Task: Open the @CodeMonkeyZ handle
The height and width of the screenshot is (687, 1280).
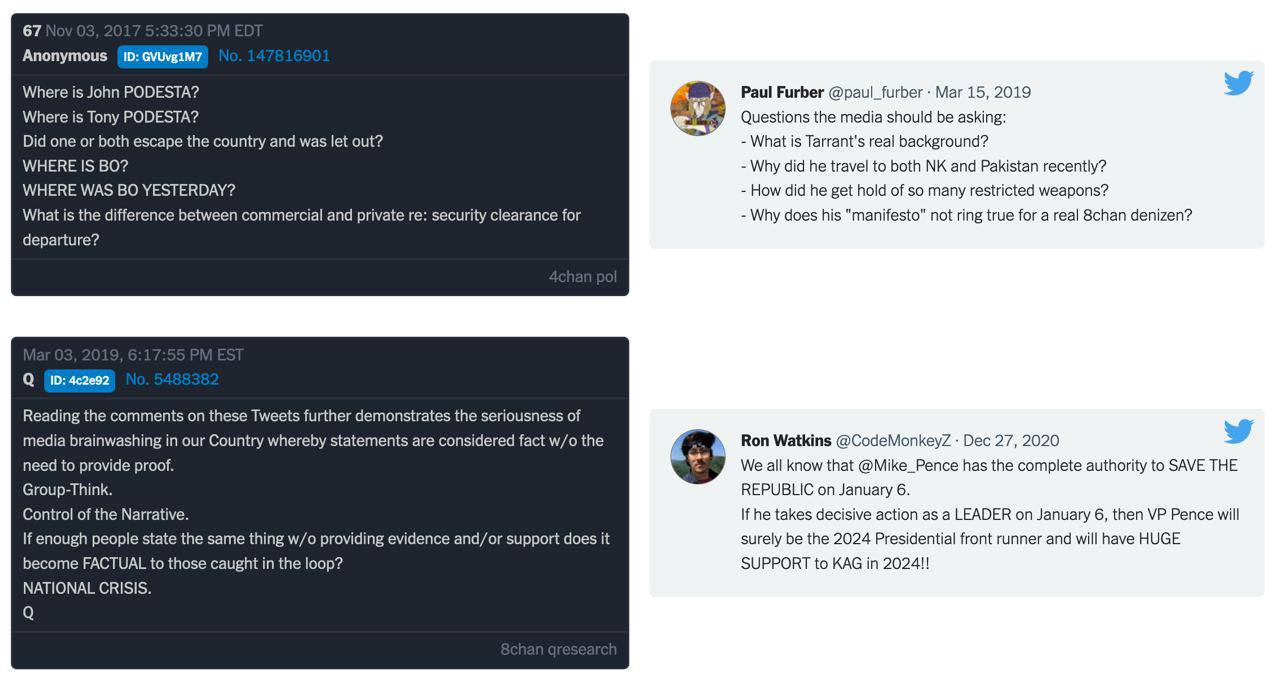Action: click(893, 441)
